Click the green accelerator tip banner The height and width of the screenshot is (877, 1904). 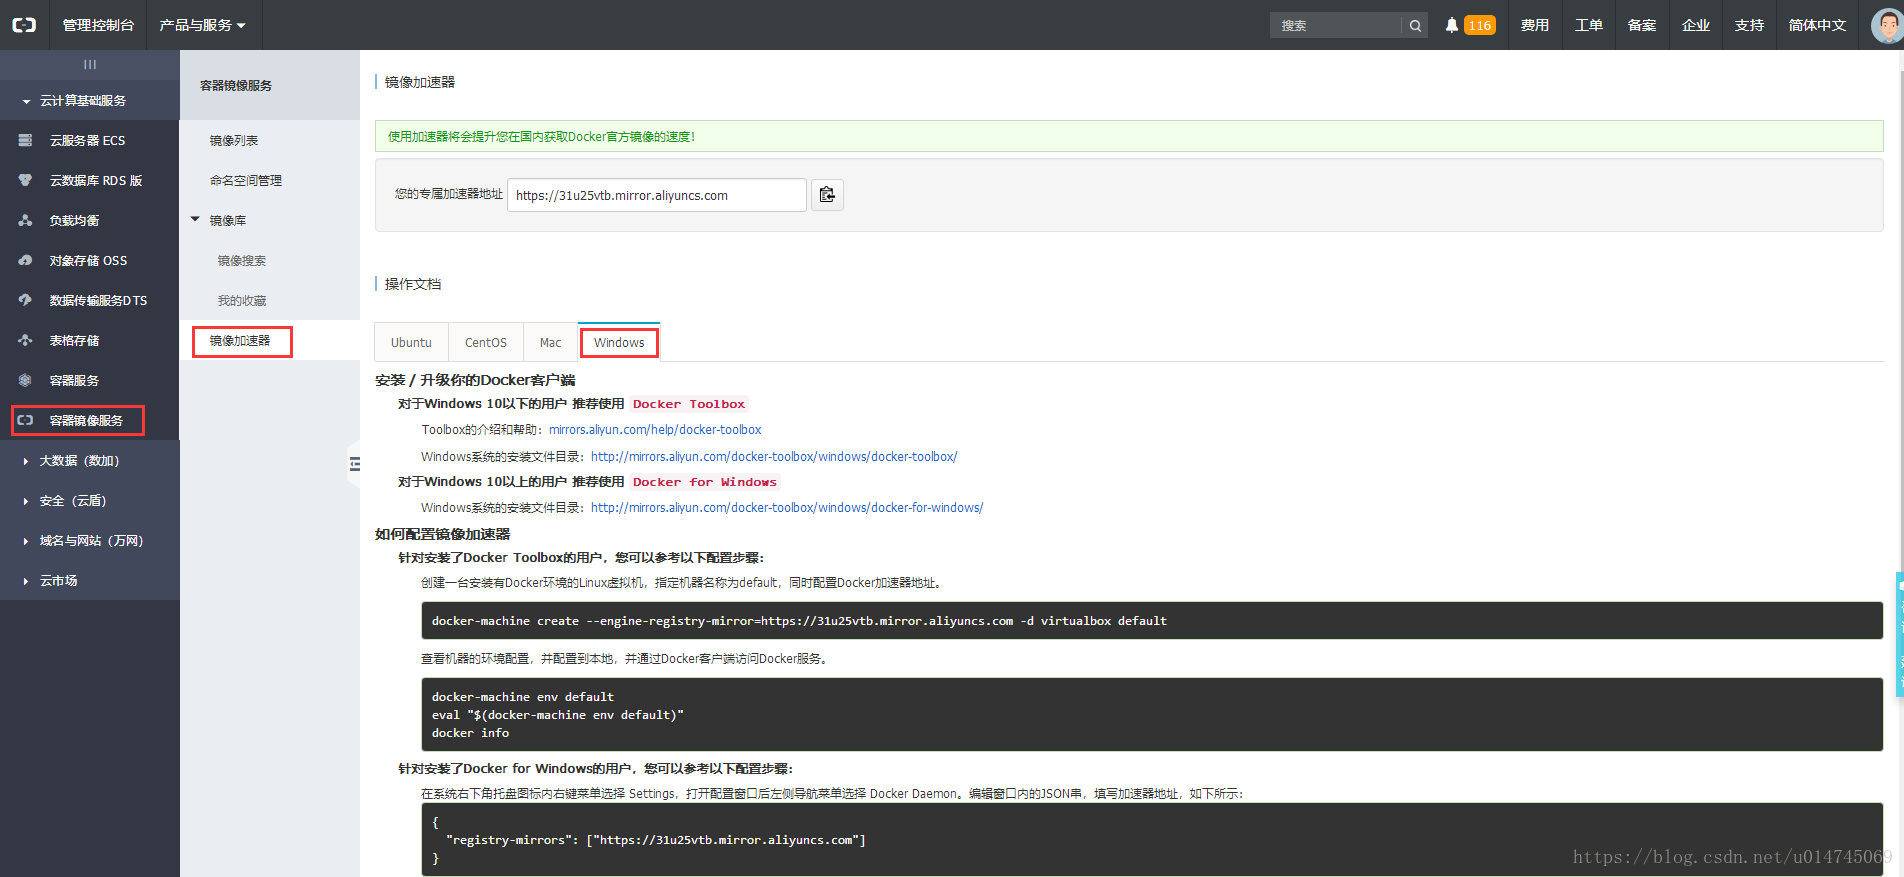point(1129,136)
